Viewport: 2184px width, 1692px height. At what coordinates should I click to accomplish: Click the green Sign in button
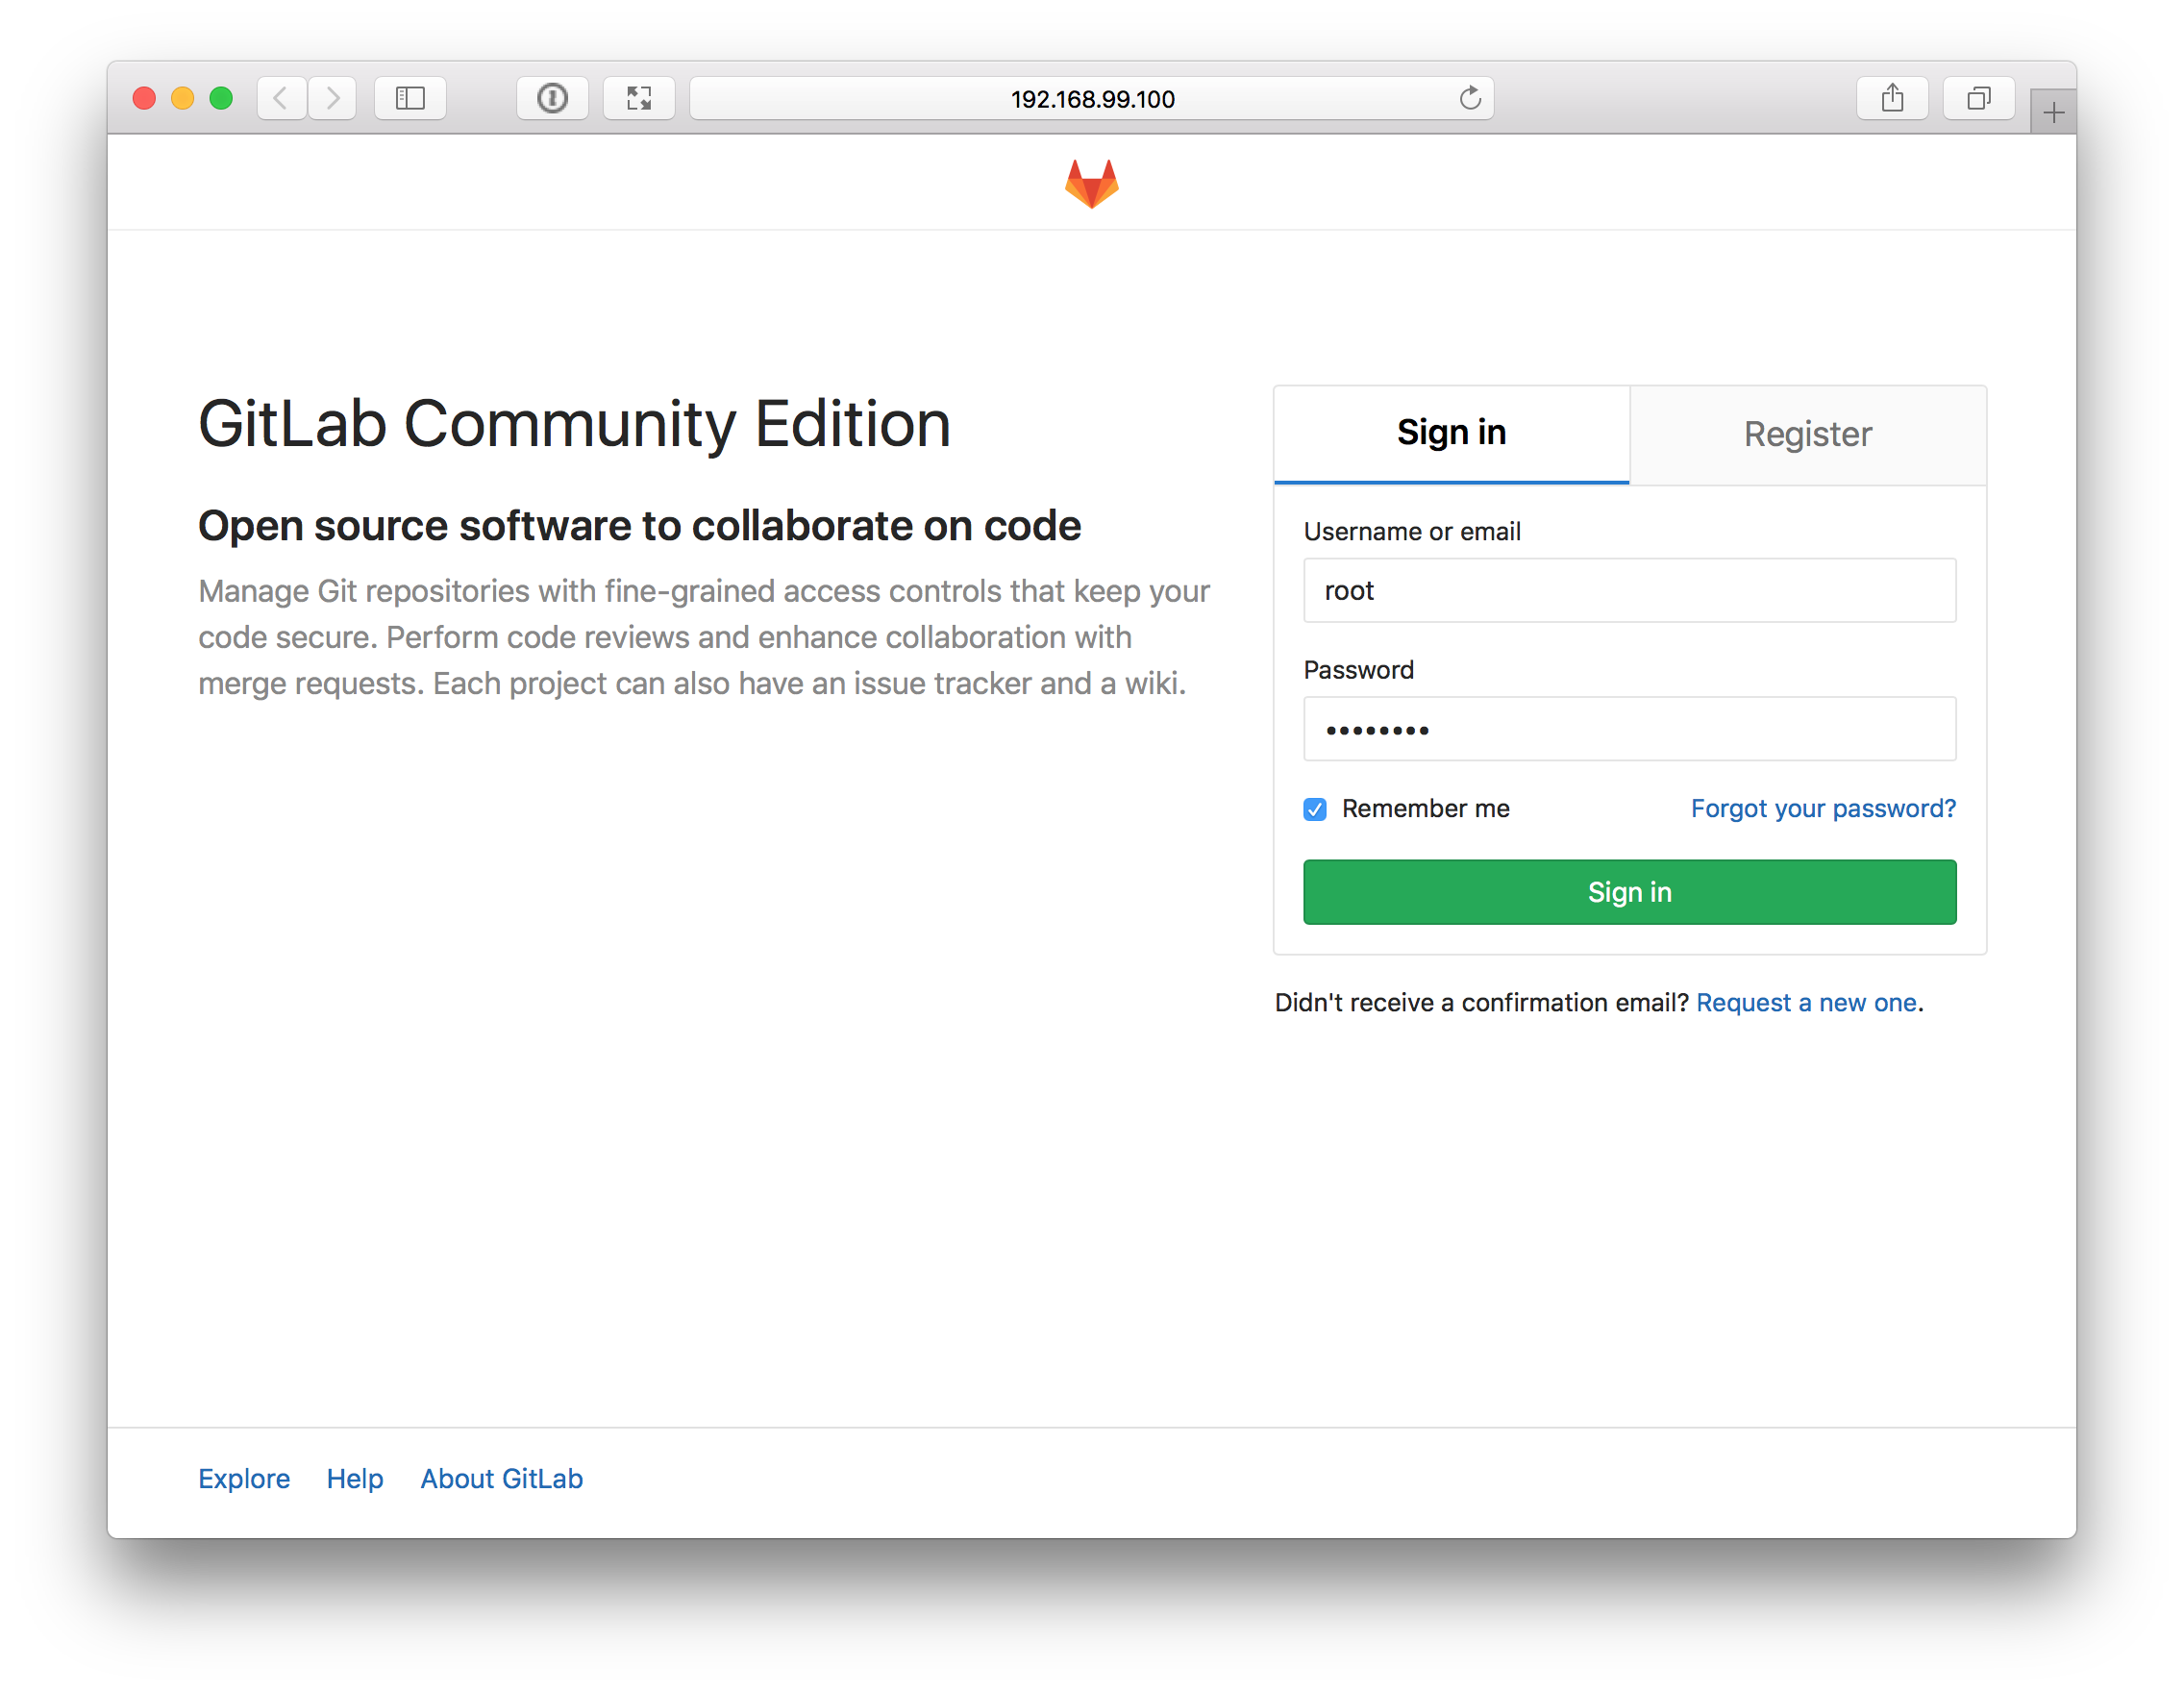[1629, 892]
